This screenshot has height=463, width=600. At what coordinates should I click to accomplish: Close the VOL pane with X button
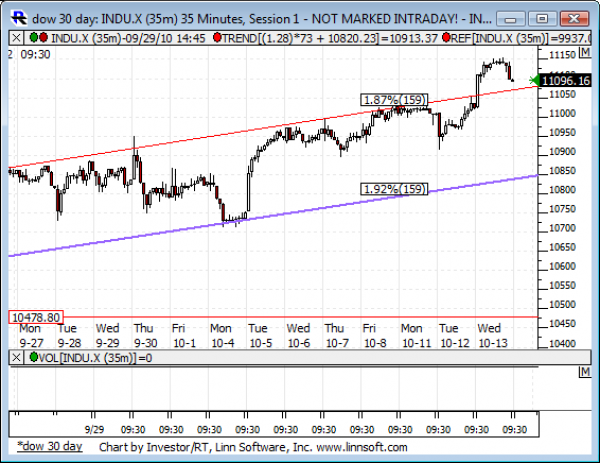tap(16, 358)
